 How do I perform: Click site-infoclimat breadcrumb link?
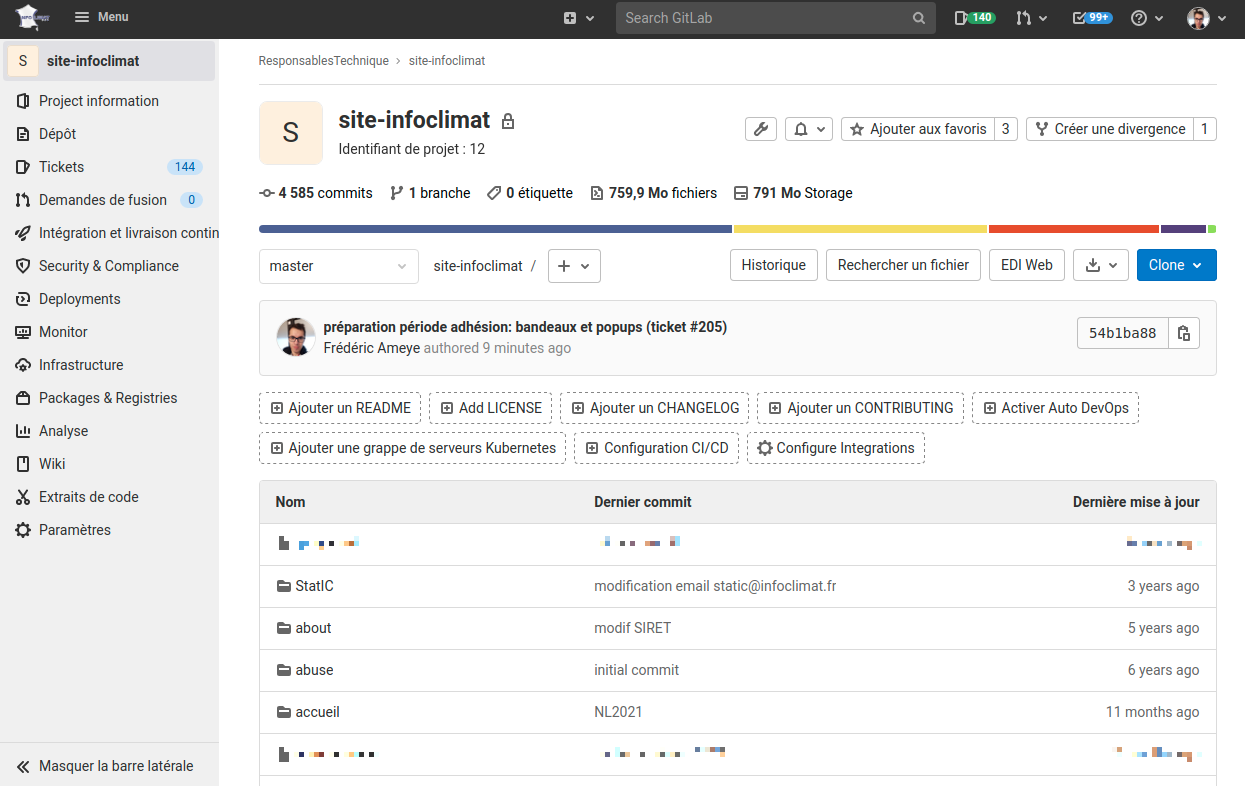pyautogui.click(x=447, y=61)
